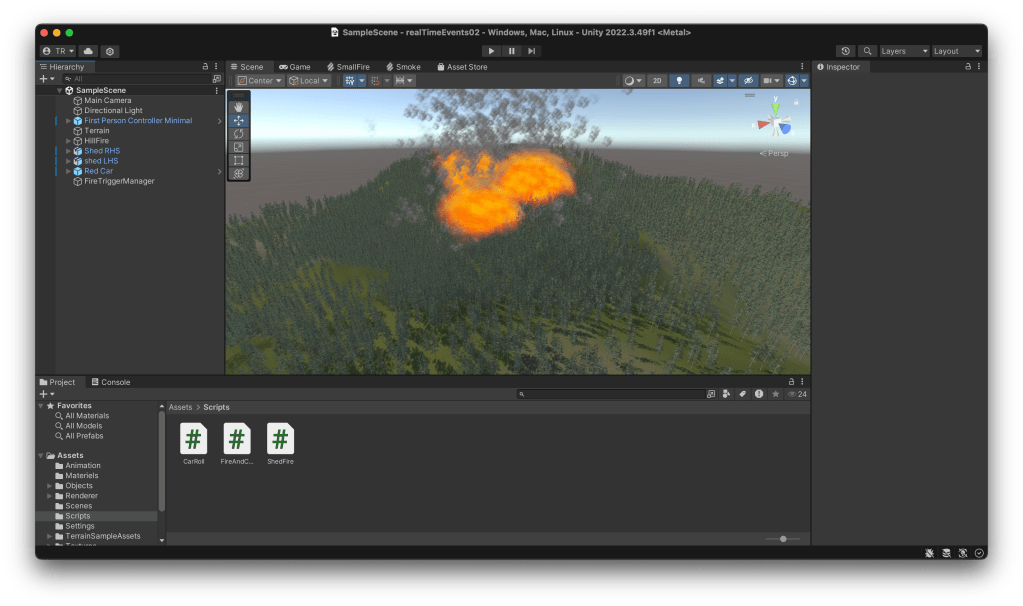
Task: Switch to the Game tab
Action: [x=294, y=67]
